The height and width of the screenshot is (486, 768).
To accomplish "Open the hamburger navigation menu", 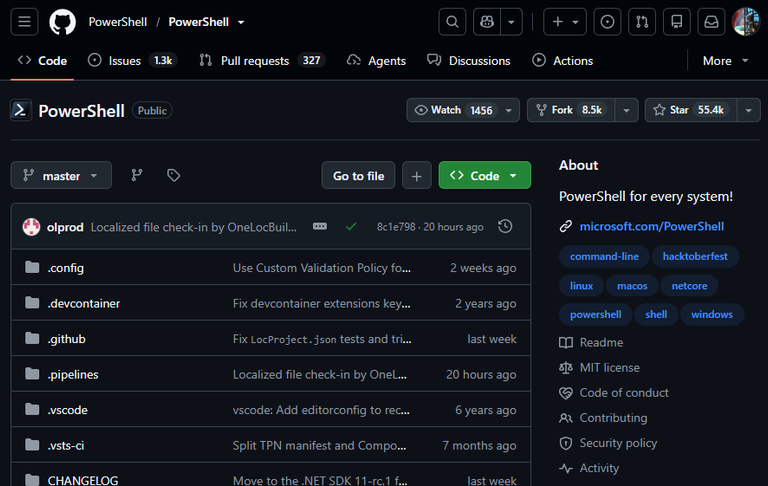I will pyautogui.click(x=24, y=22).
